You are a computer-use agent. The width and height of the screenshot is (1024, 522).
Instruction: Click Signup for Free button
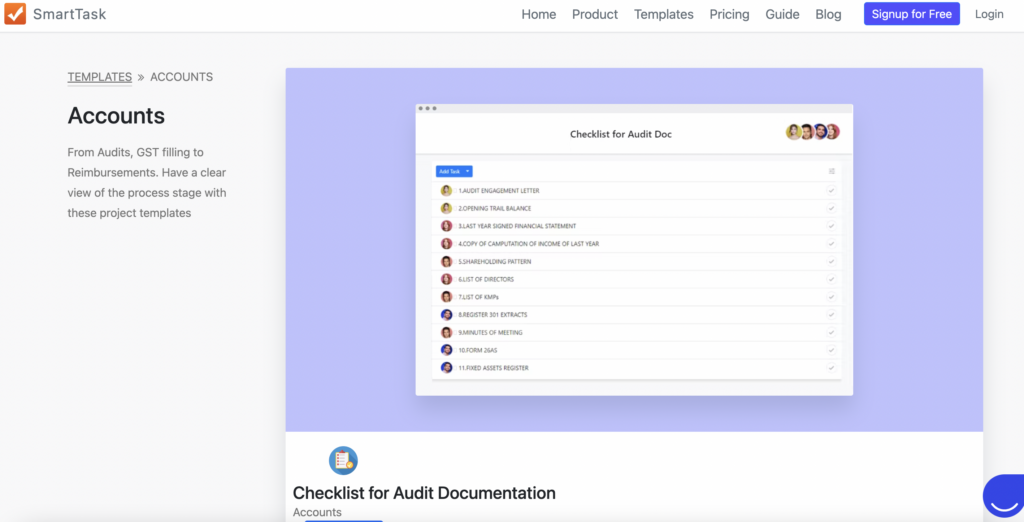coord(912,14)
